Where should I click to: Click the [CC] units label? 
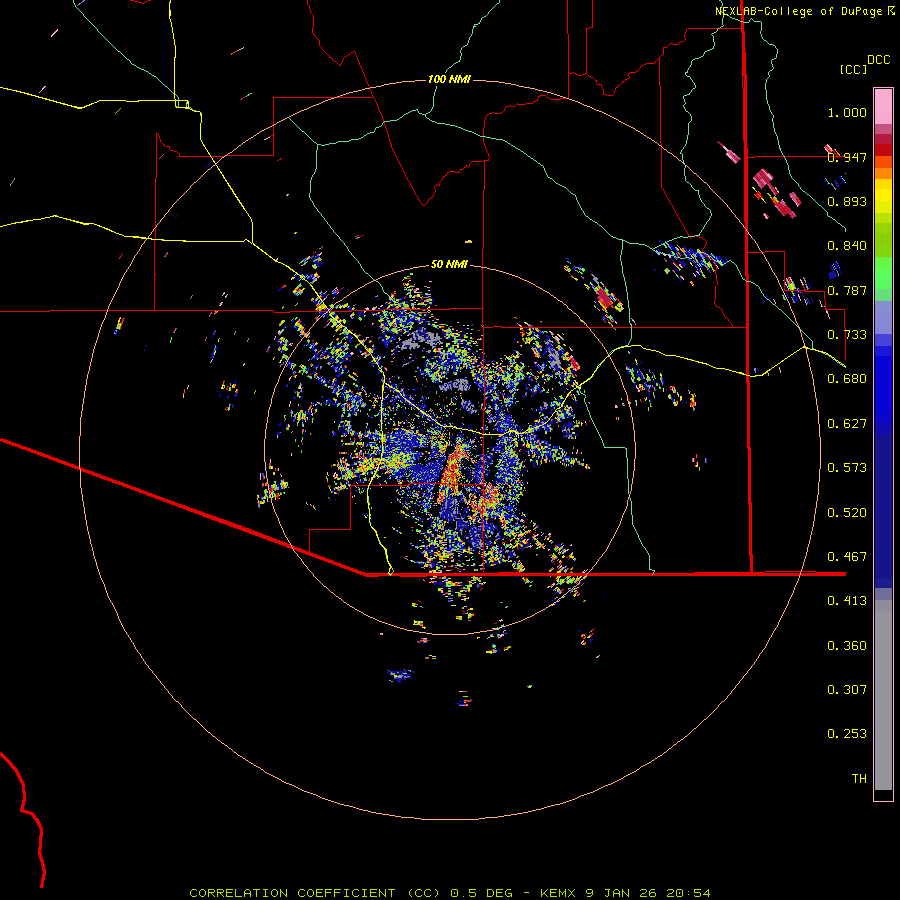tap(853, 69)
